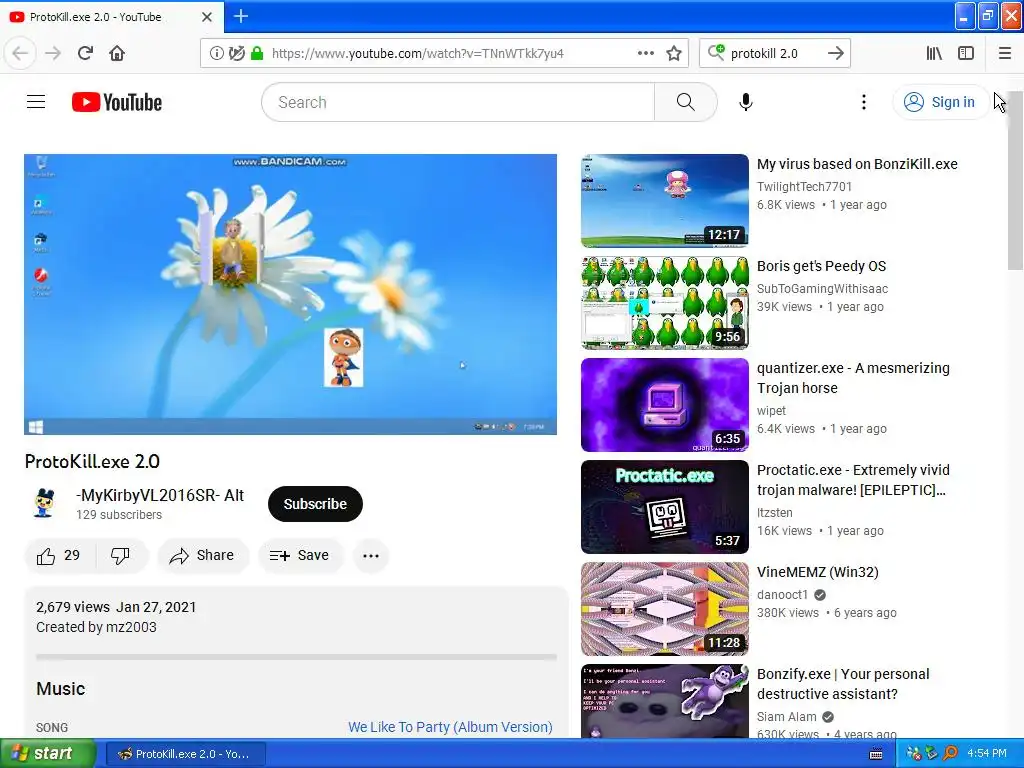
Task: Click 'Bonzify.exe | Your personal destructive assistant?' title
Action: 843,684
